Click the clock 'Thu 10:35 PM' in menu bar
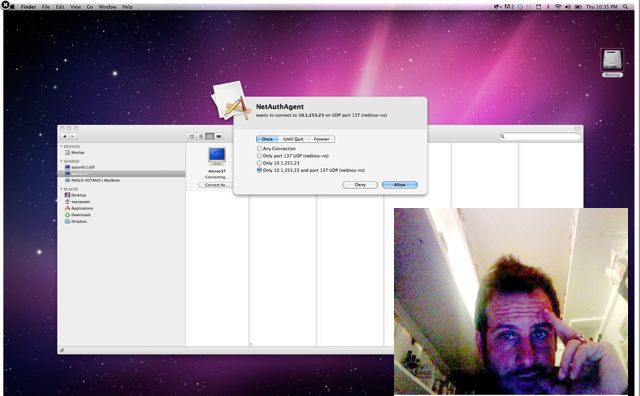Screen dimensions: 640x396 (x=602, y=7)
